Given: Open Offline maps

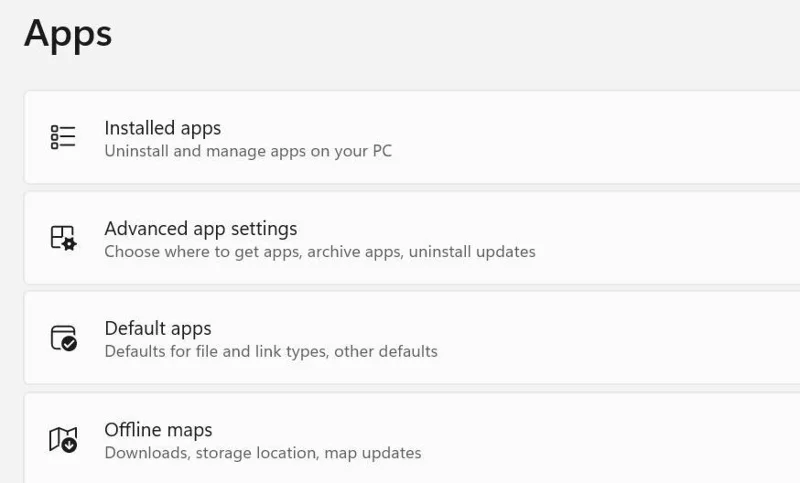Looking at the screenshot, I should point(412,438).
